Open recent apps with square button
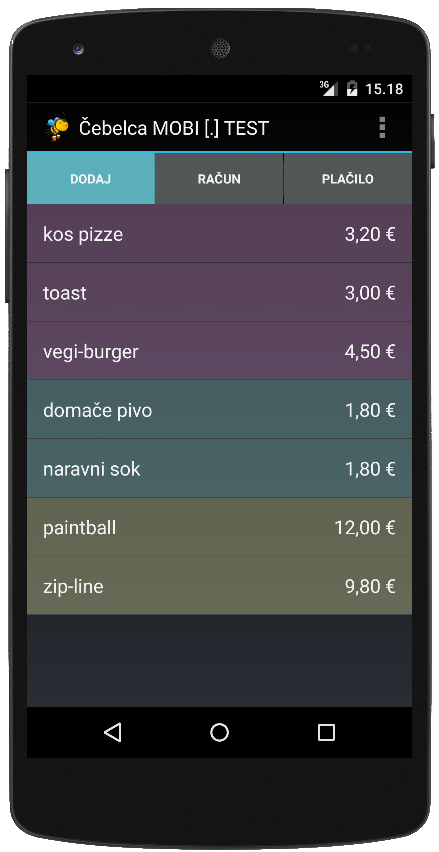Viewport: 439px width, 852px height. [x=326, y=732]
